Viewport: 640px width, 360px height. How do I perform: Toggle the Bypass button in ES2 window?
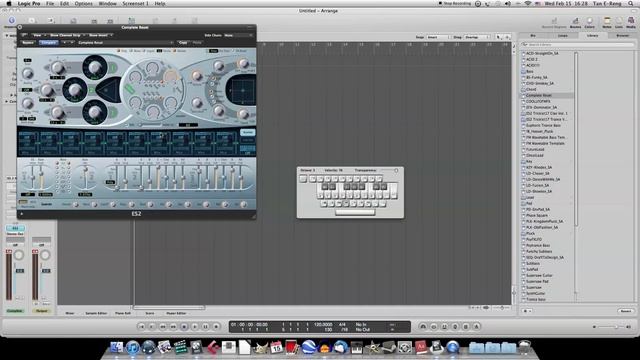(x=28, y=42)
